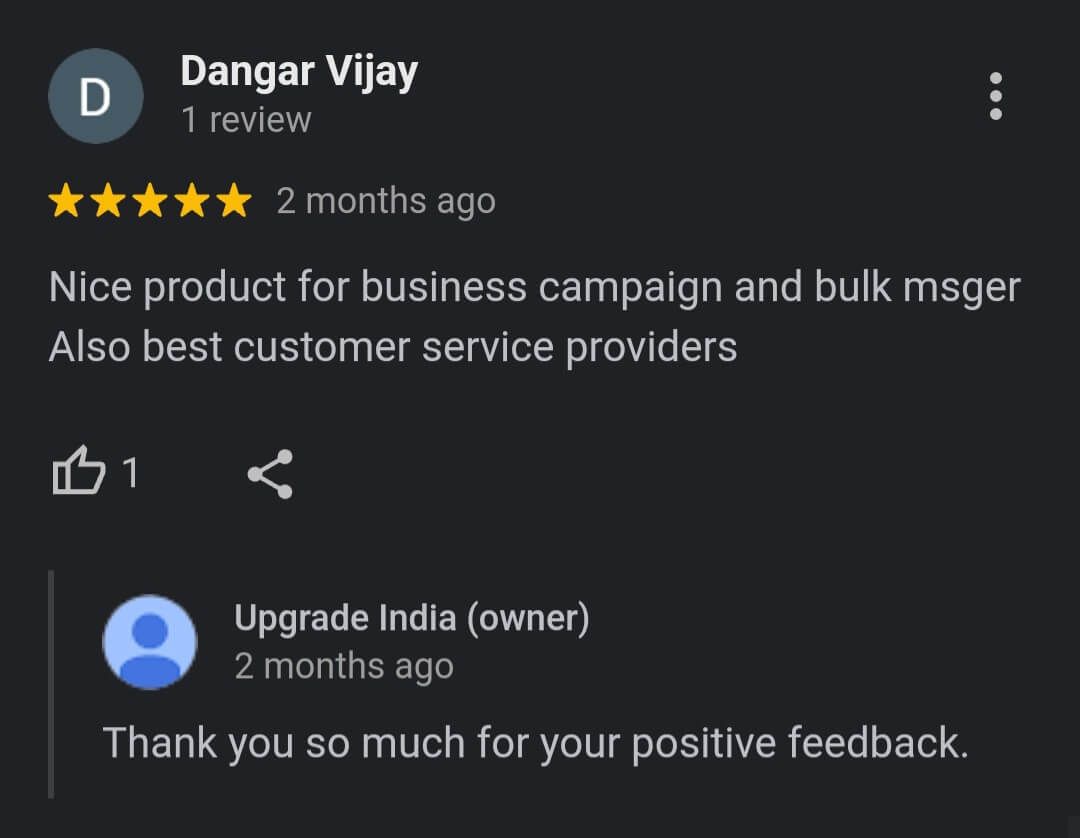Open reviewer name Dangar Vijay
This screenshot has height=838, width=1080.
(300, 72)
